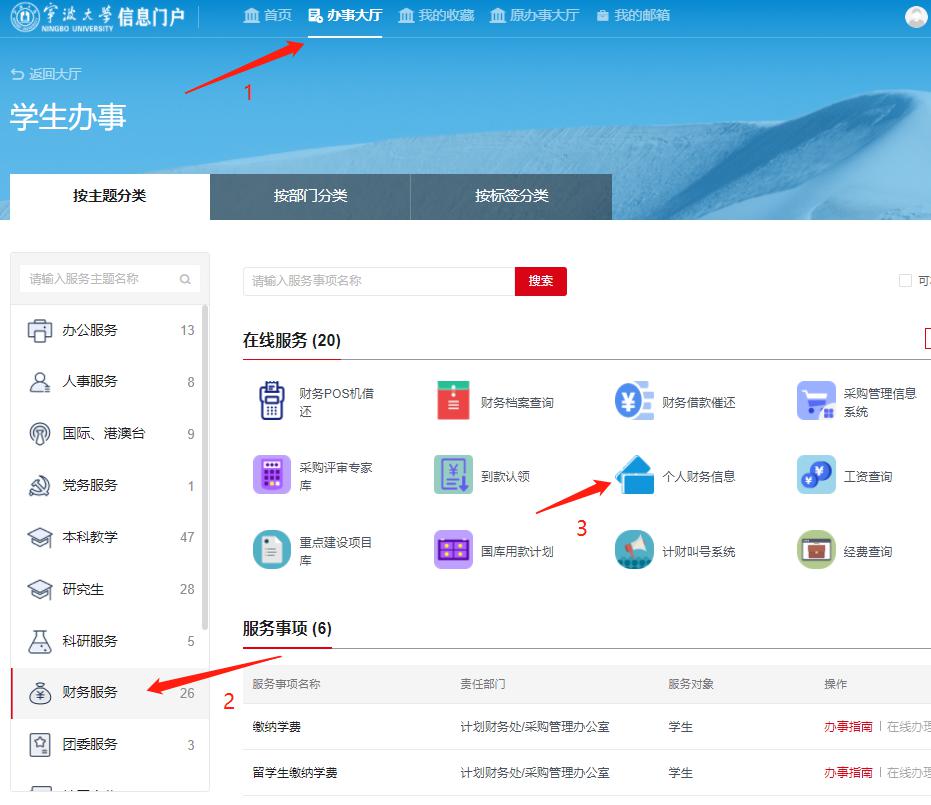This screenshot has height=805, width=931.
Task: Open 采购管理信息系统 shopping cart icon
Action: pos(816,402)
